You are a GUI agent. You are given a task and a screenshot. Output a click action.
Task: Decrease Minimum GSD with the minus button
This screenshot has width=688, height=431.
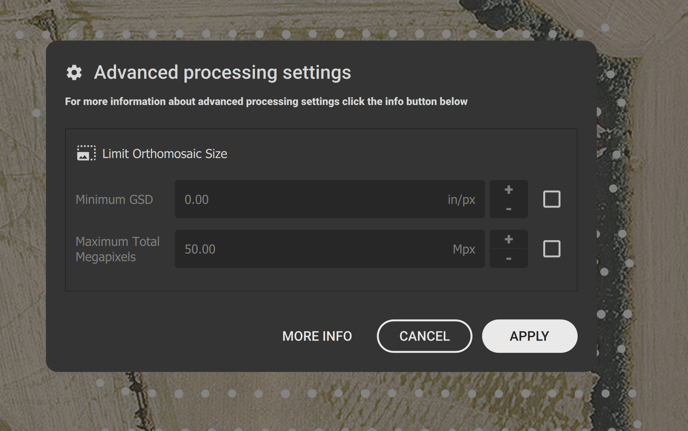coord(508,209)
